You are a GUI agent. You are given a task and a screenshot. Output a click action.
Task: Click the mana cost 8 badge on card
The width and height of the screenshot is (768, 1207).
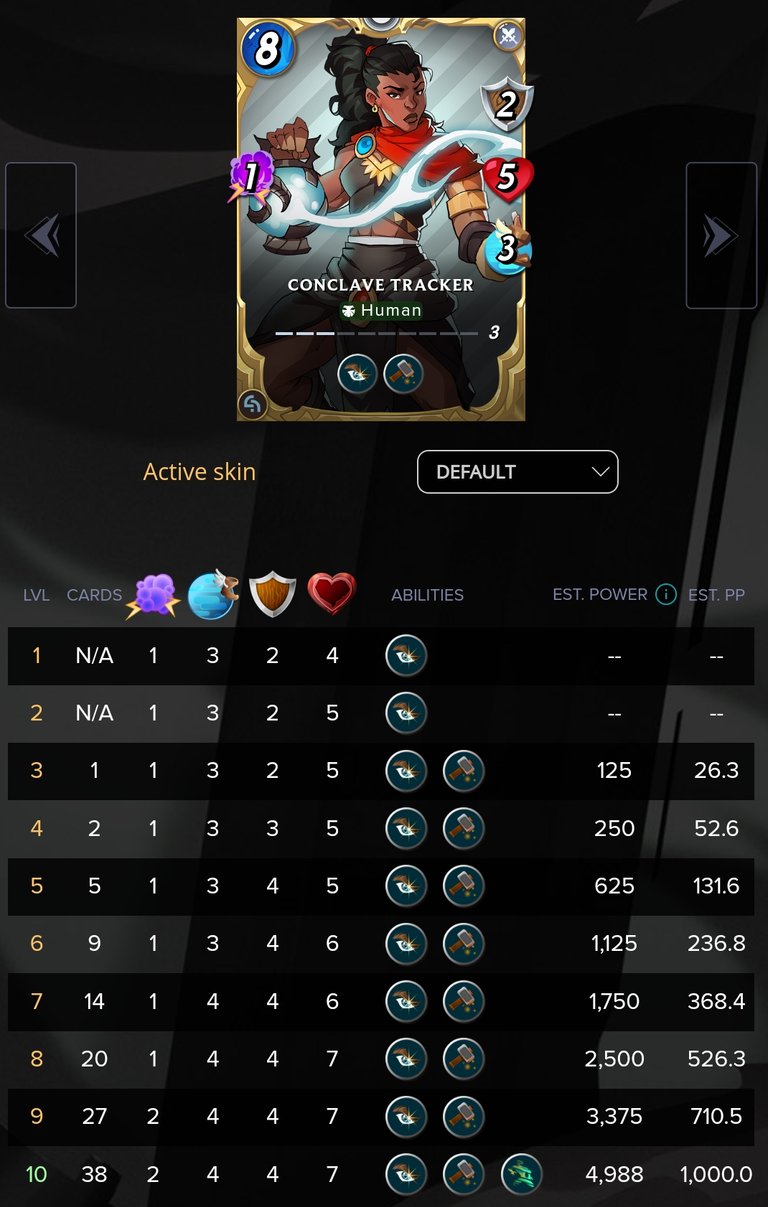tap(265, 50)
